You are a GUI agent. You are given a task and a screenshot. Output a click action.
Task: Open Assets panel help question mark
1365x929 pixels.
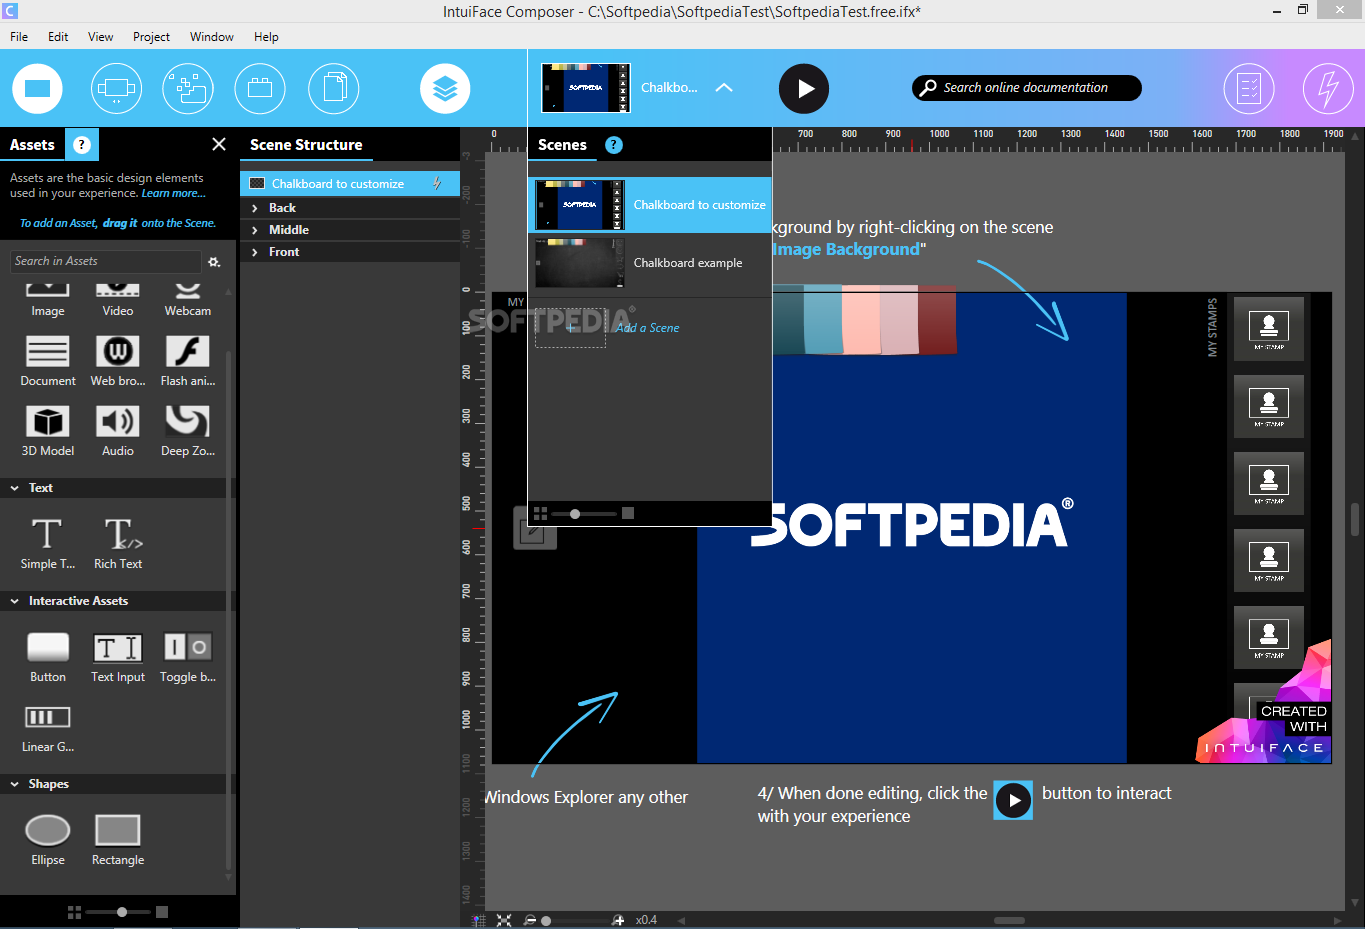82,145
